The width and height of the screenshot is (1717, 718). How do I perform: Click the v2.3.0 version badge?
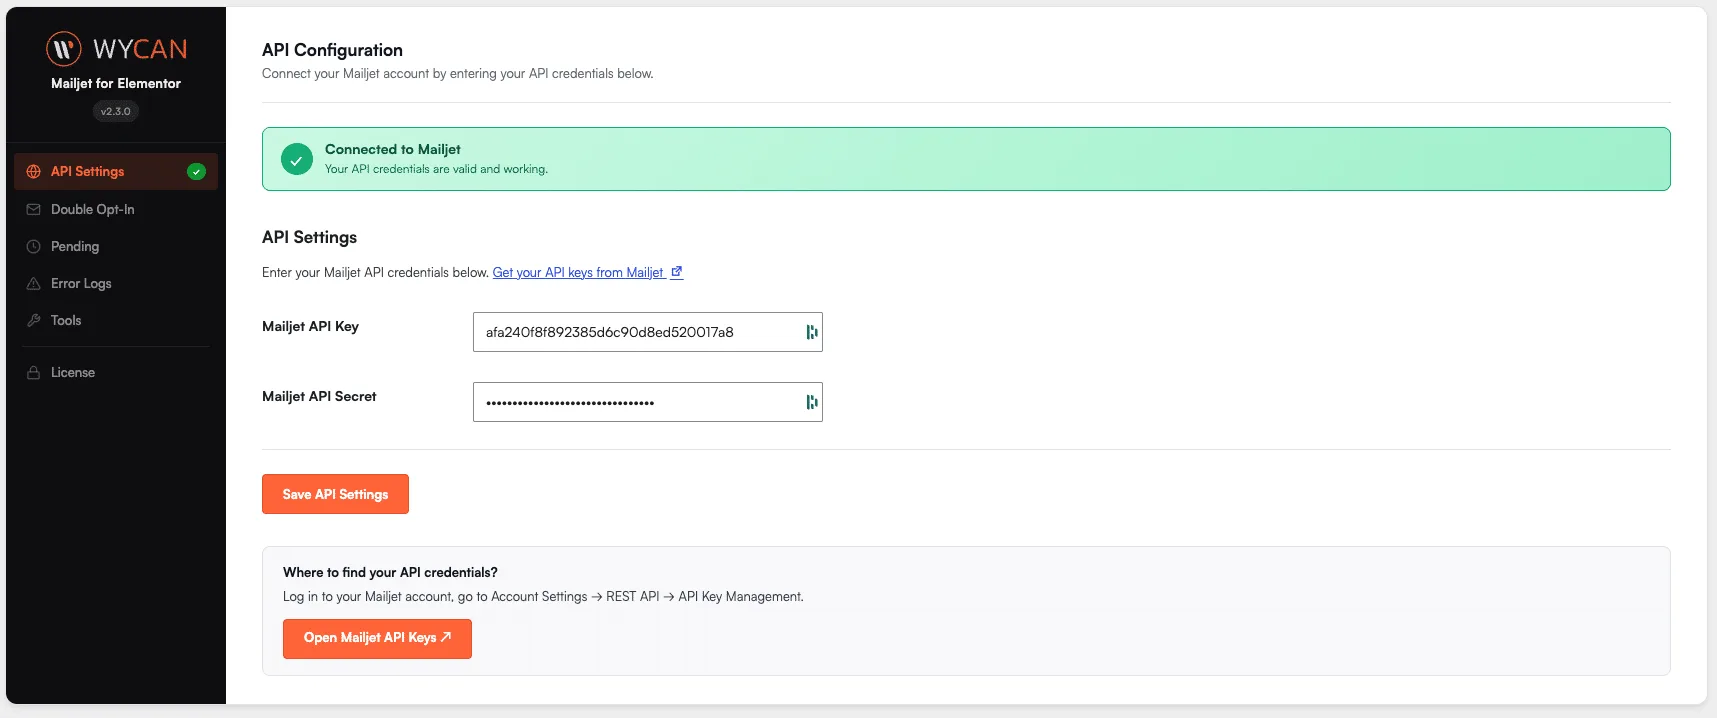(x=116, y=111)
